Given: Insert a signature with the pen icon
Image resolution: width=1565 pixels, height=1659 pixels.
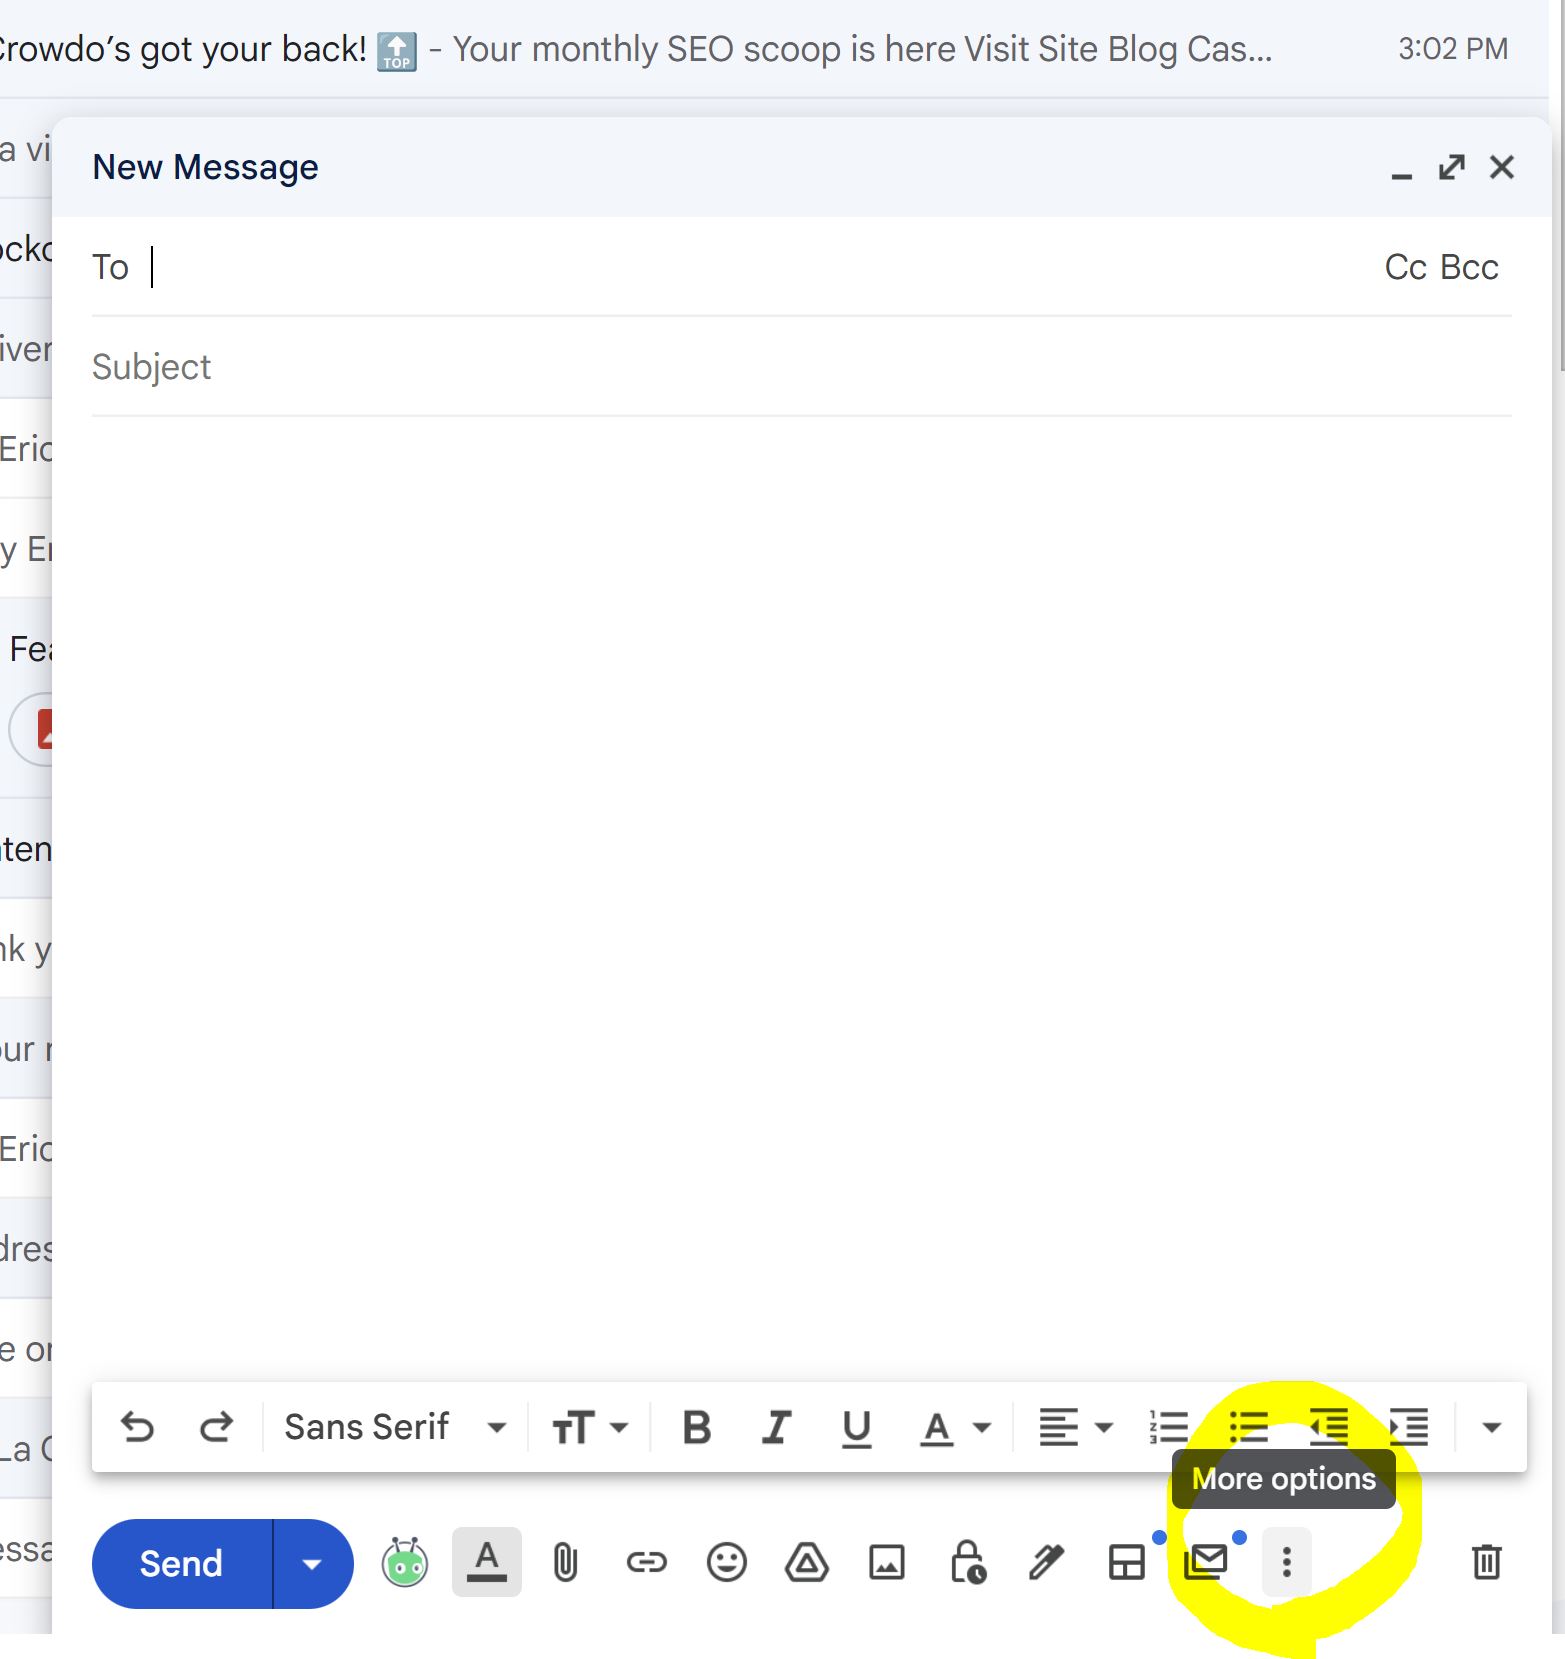Looking at the screenshot, I should click(x=1046, y=1562).
